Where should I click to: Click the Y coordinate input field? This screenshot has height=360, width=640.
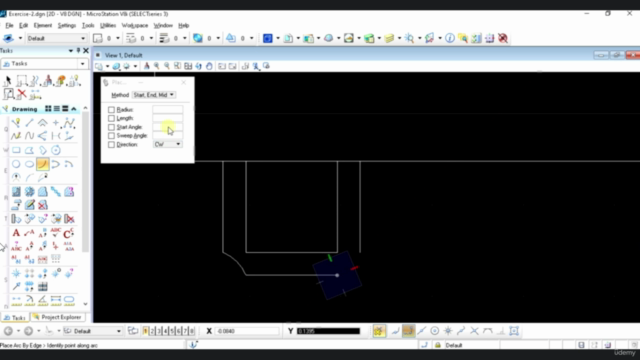click(x=329, y=331)
